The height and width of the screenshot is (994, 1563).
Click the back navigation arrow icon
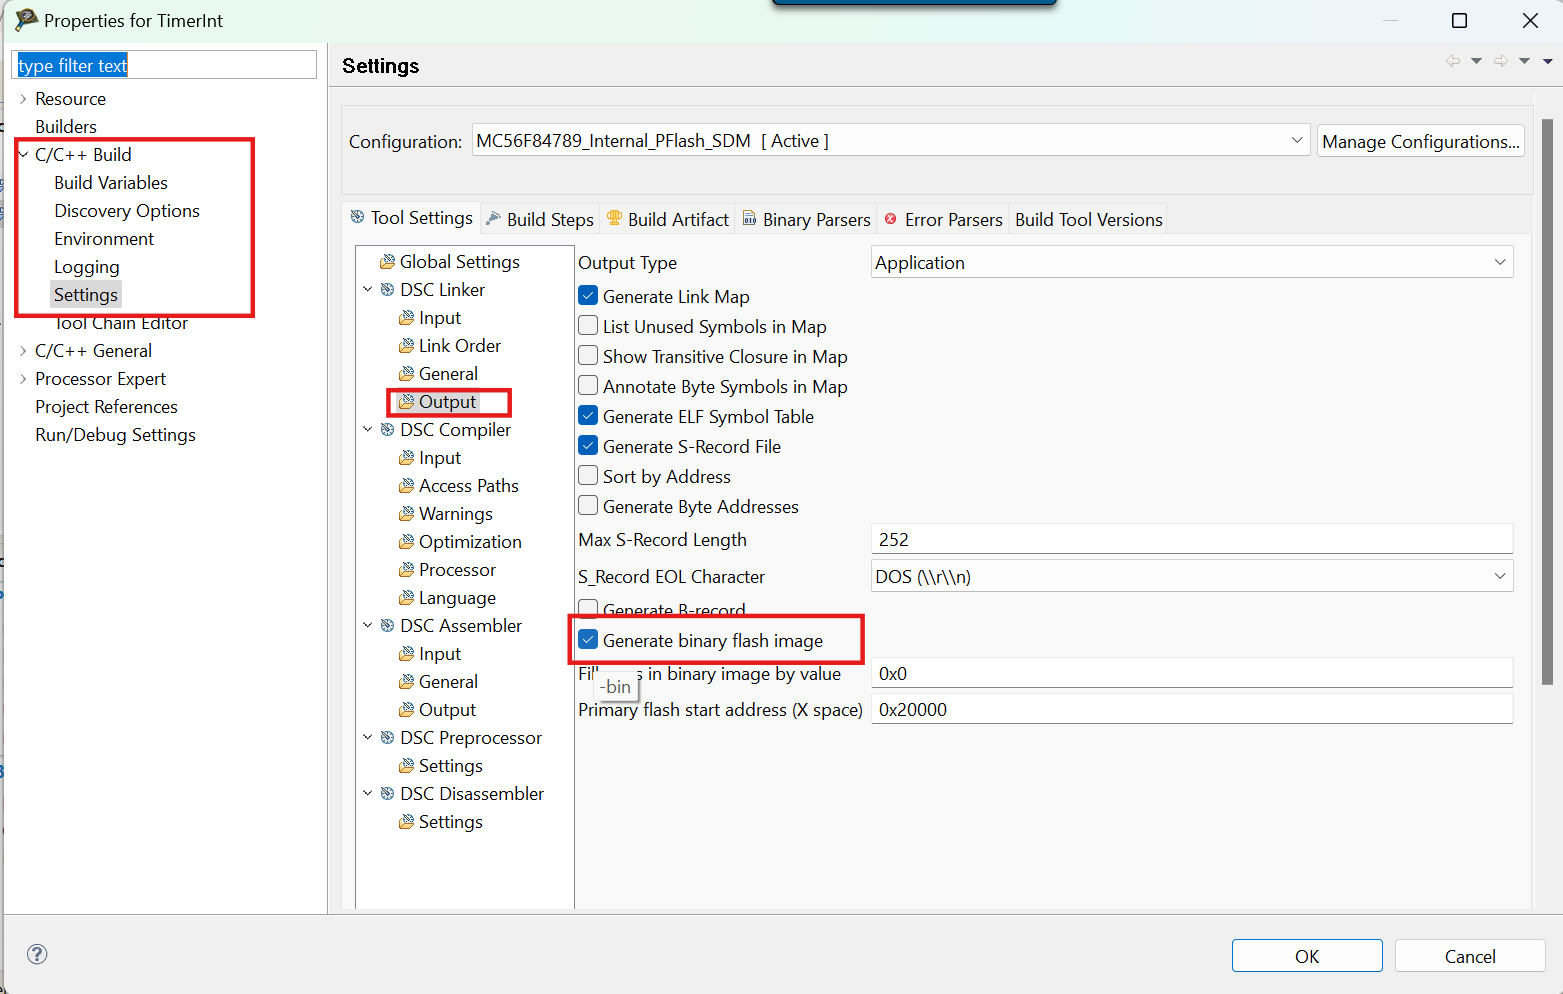pyautogui.click(x=1453, y=60)
